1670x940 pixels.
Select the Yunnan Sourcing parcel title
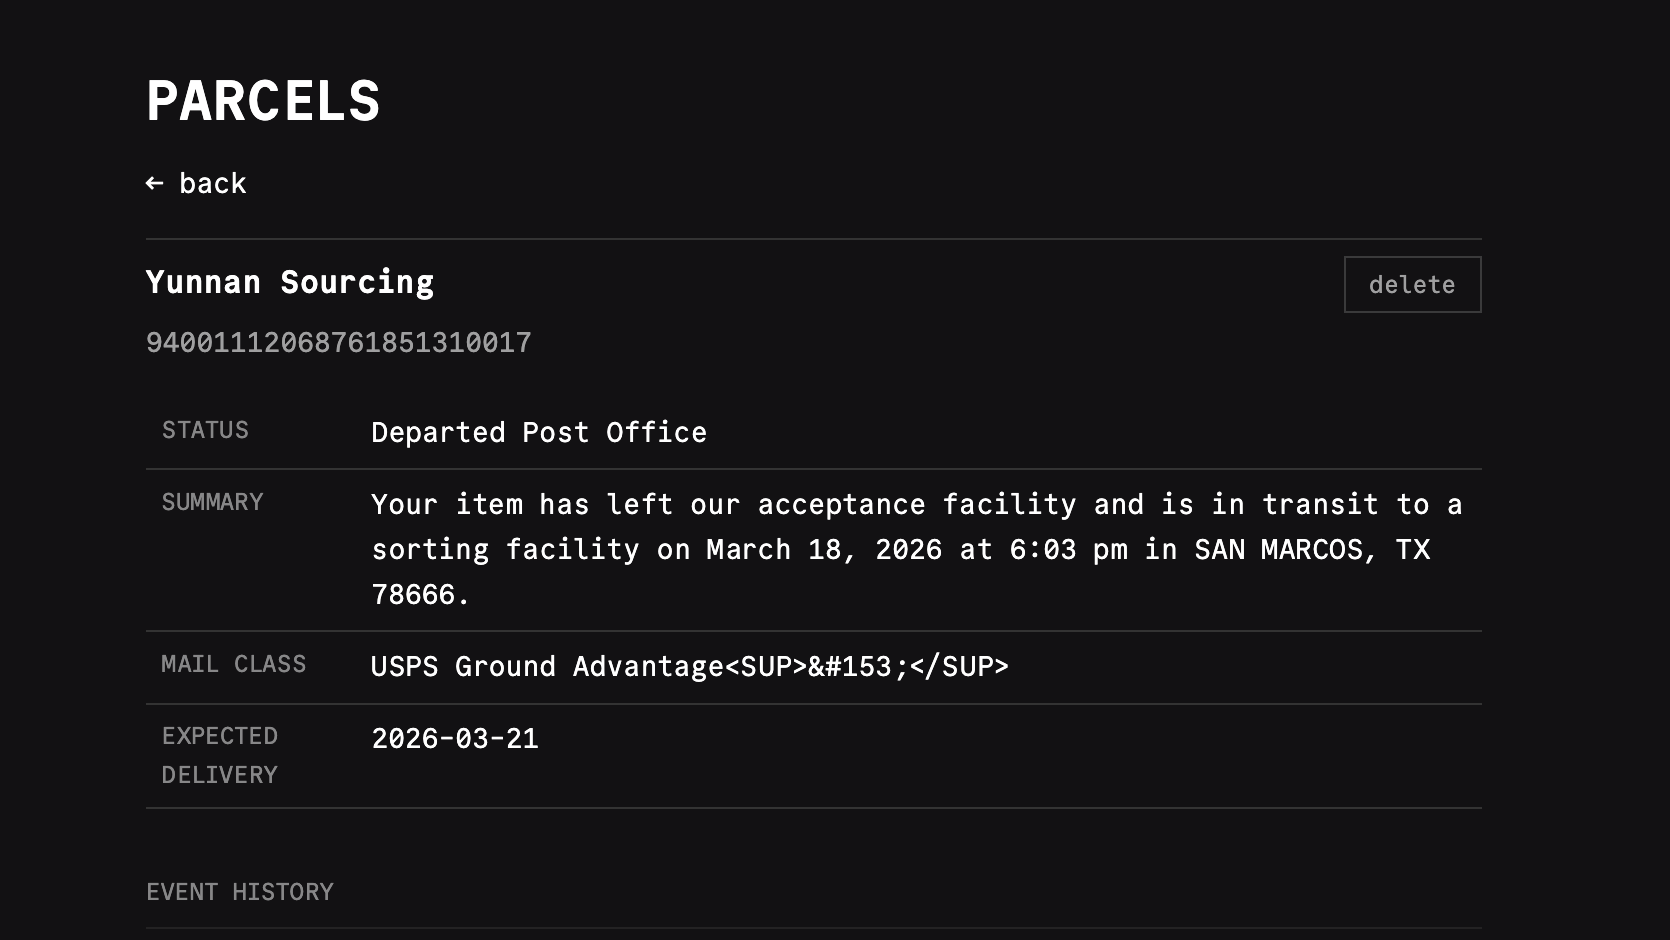(x=290, y=282)
